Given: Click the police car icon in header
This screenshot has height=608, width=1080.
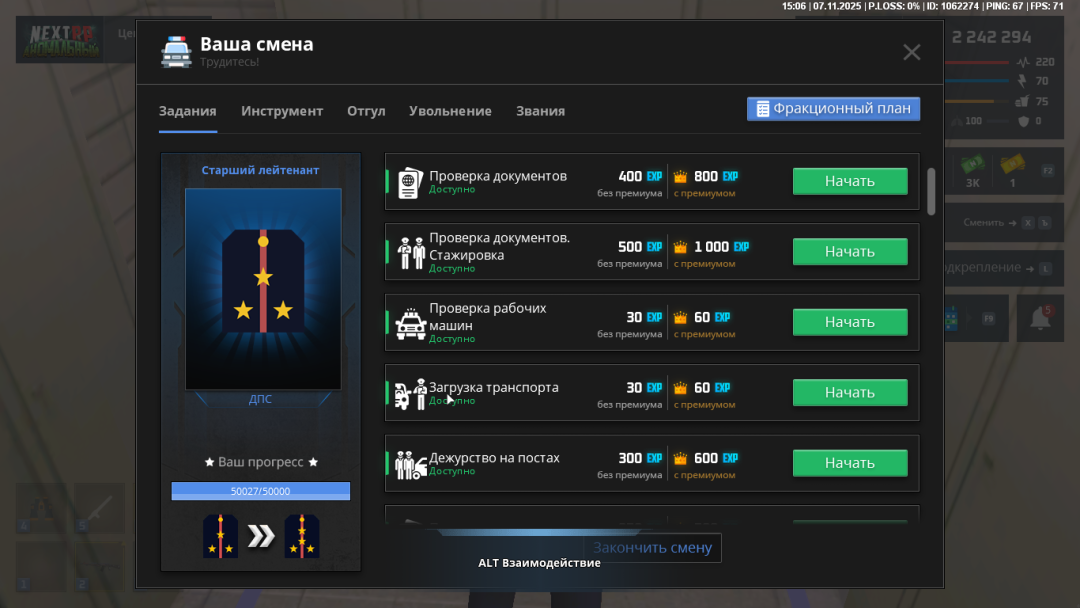Looking at the screenshot, I should [x=176, y=52].
